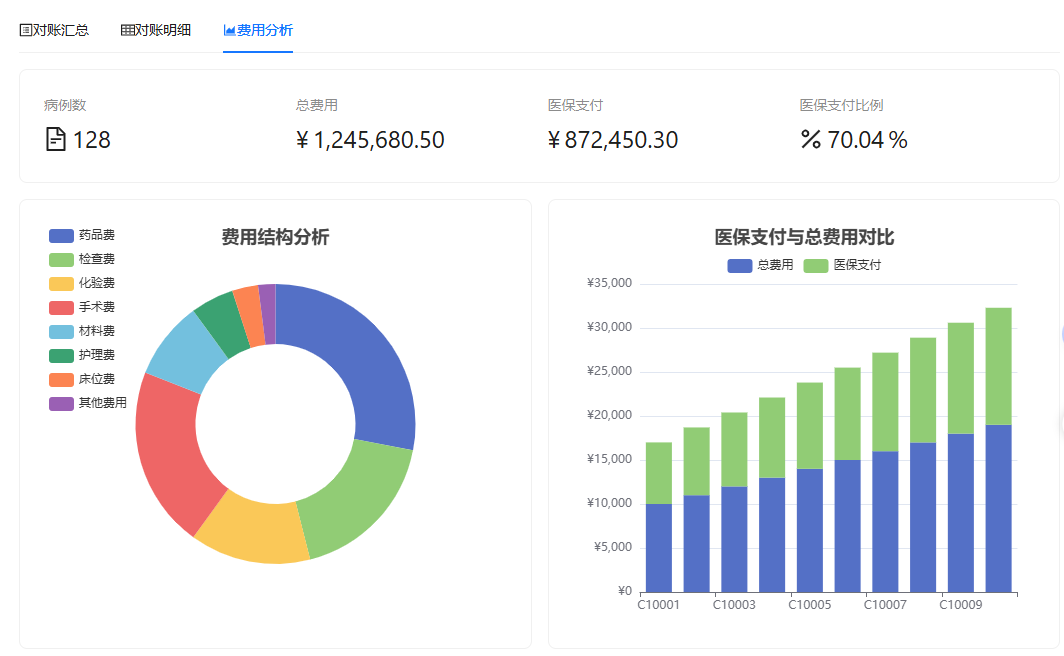This screenshot has height=656, width=1064.
Task: Click the ¥20,000 axis label
Action: pos(609,415)
